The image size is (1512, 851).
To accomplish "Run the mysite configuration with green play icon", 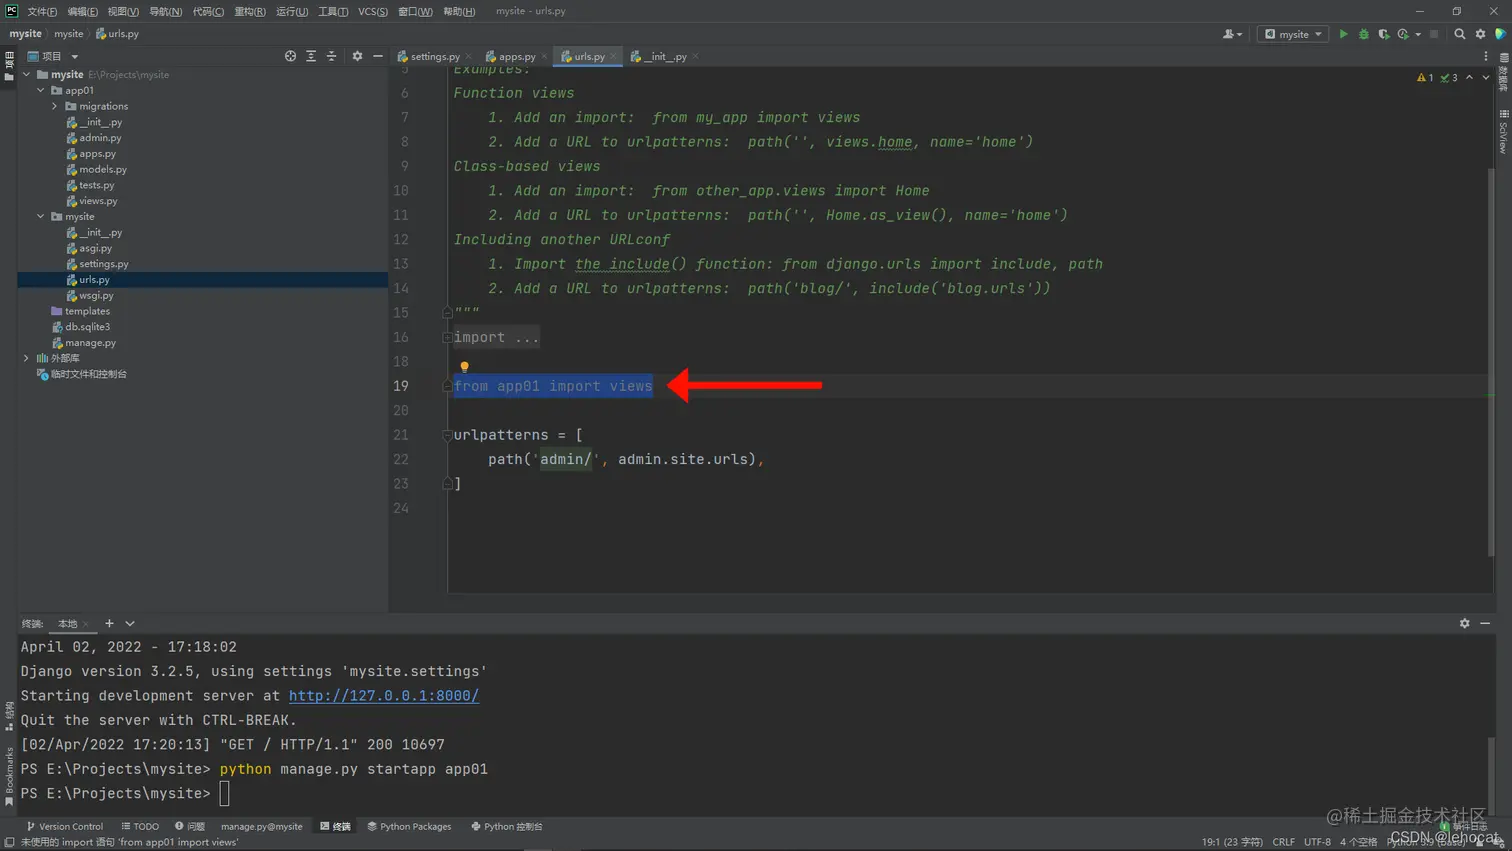I will [1343, 34].
